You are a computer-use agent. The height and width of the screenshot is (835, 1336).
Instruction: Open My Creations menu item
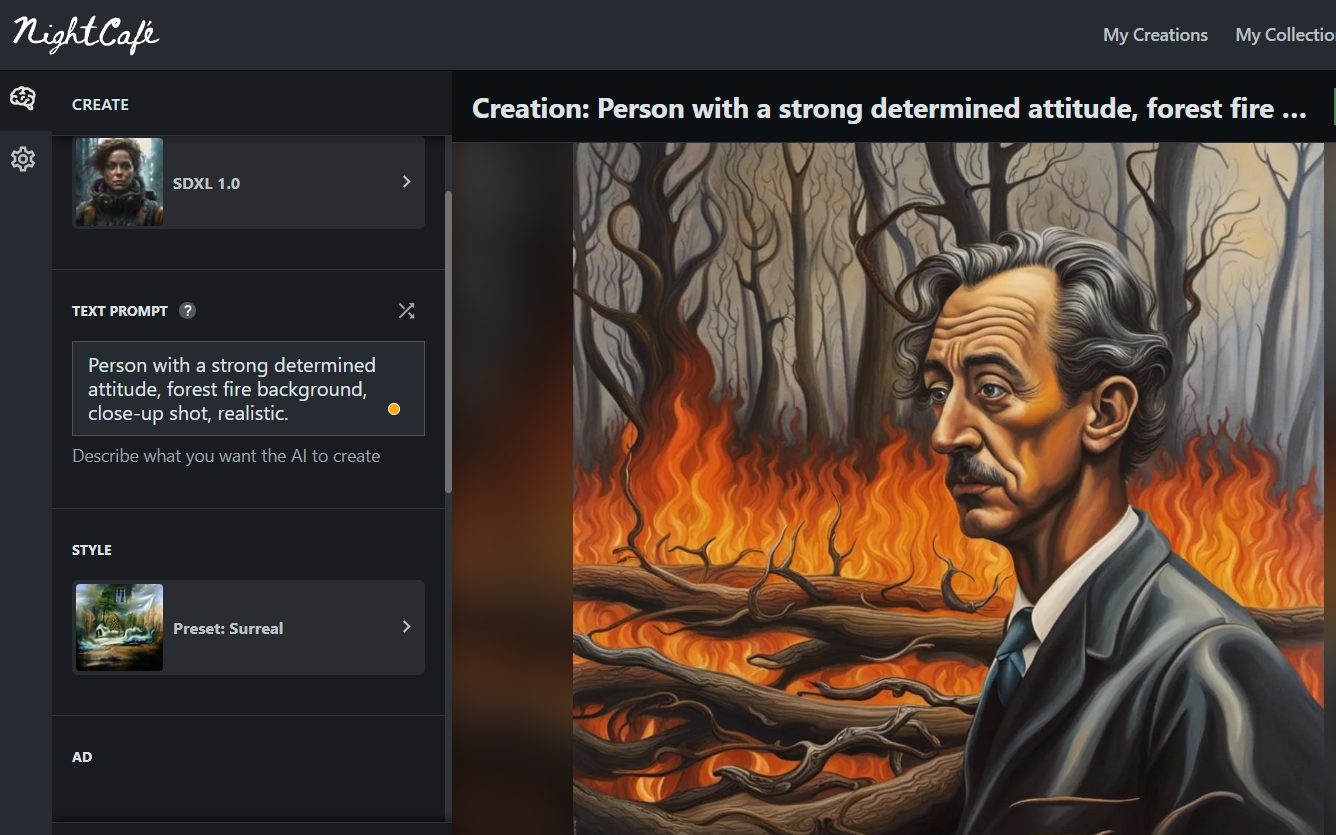point(1155,35)
